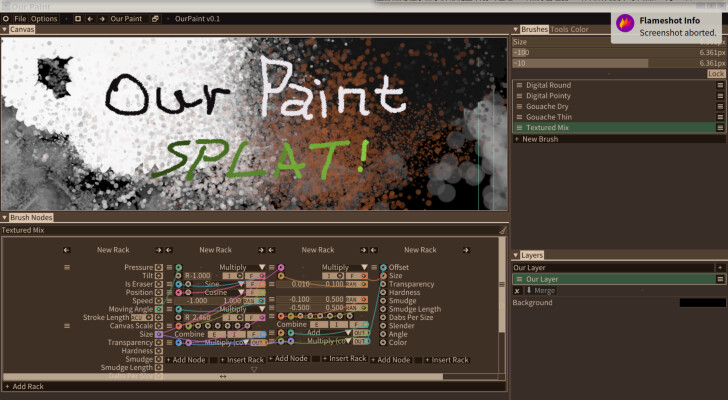The width and height of the screenshot is (728, 400).
Task: Click the right menu icon on Gouache Thin row
Action: [x=720, y=117]
